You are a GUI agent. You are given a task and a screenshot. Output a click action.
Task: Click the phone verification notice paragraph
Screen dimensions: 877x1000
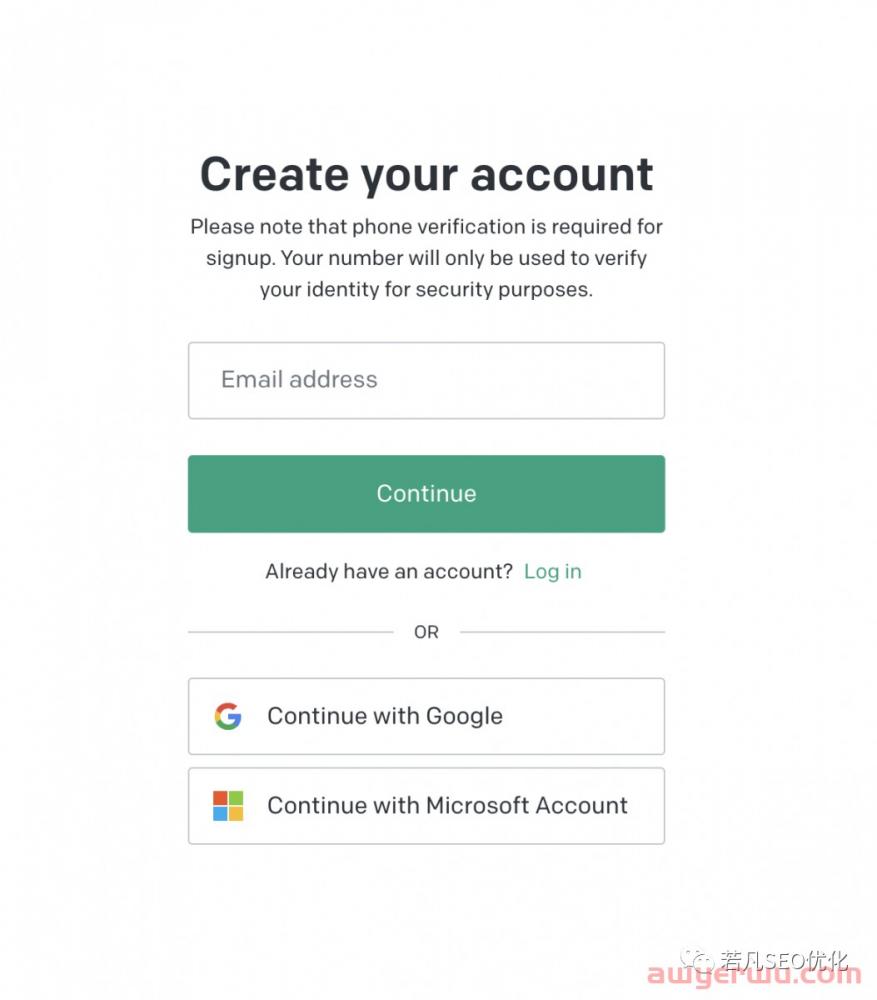426,258
